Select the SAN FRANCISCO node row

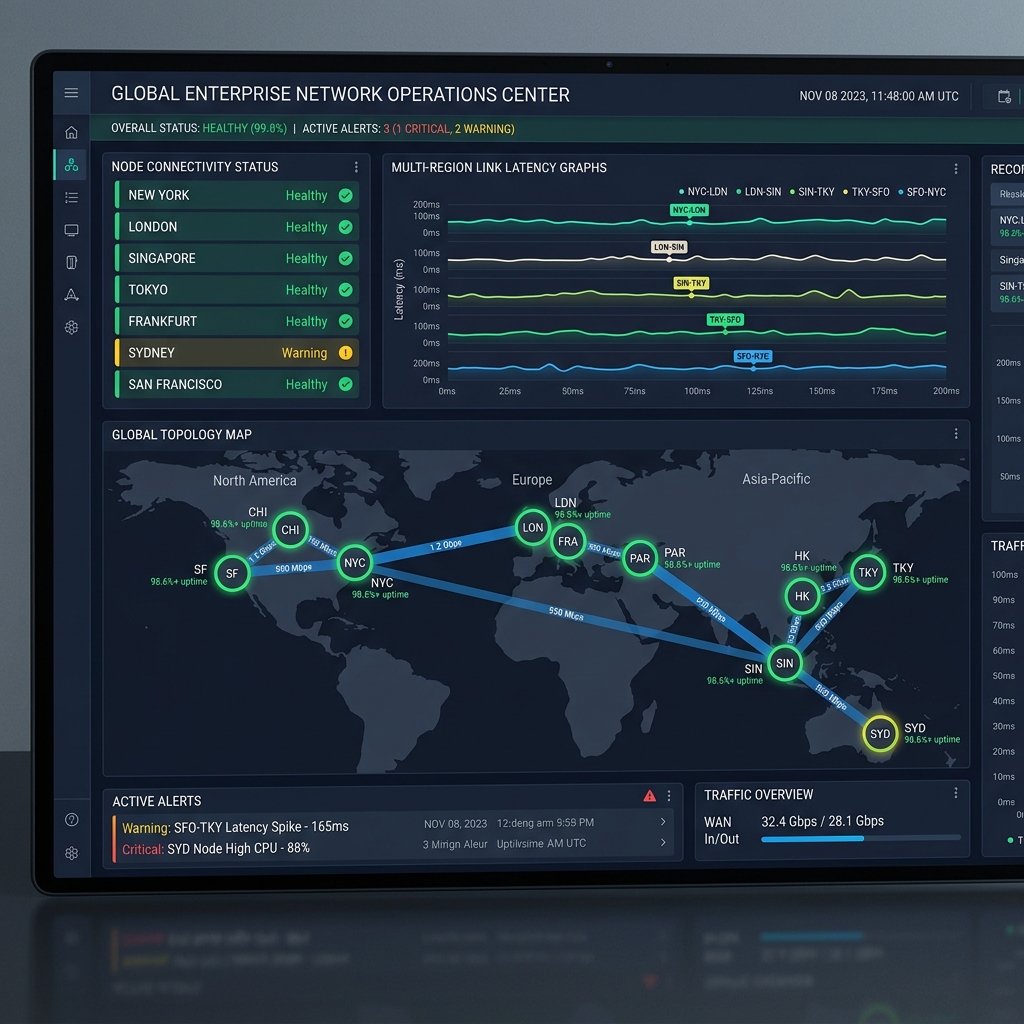click(236, 384)
